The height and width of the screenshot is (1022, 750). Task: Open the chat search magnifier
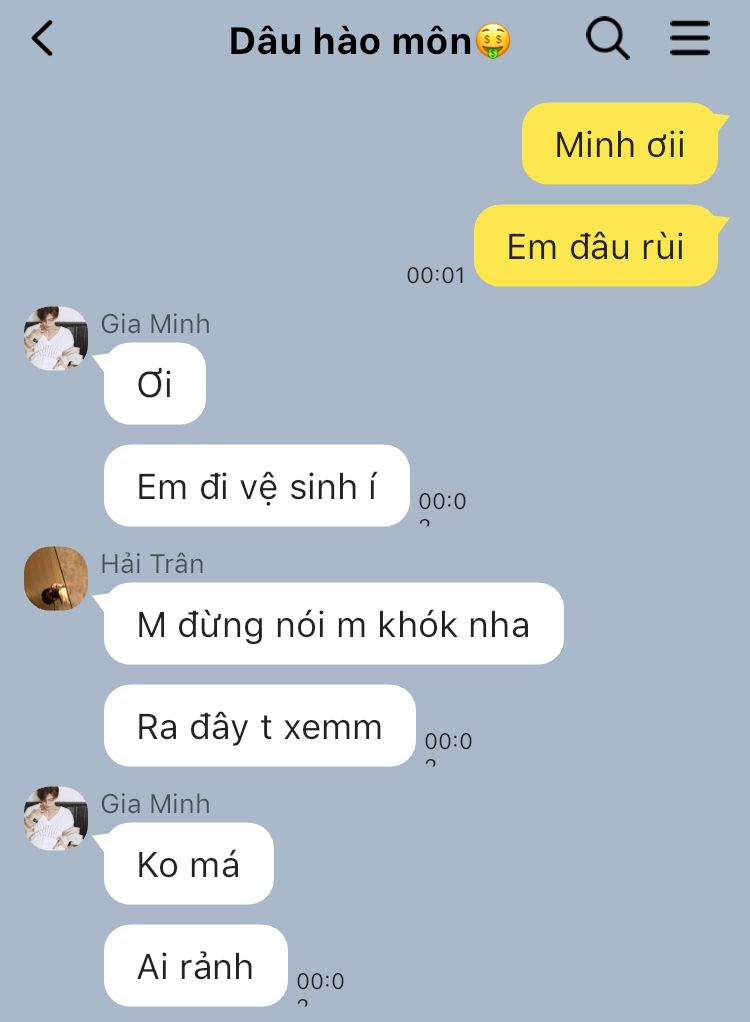coord(608,38)
